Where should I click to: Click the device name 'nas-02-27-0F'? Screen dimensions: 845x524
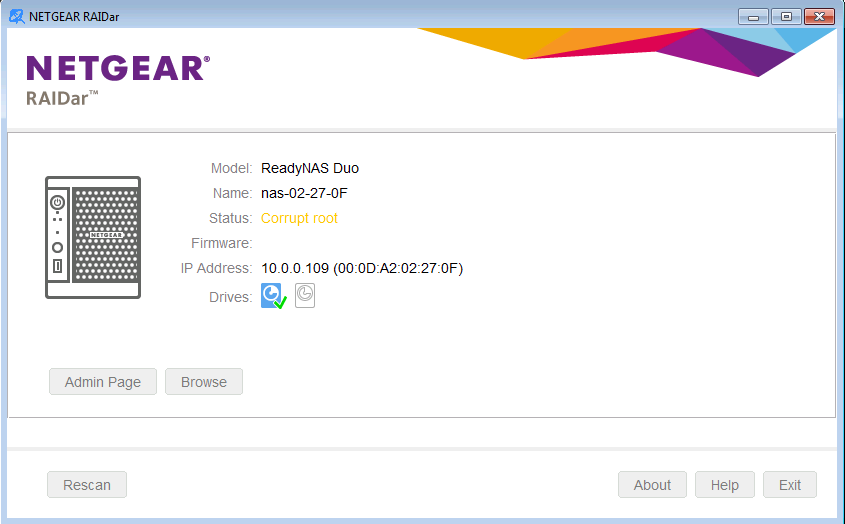pyautogui.click(x=304, y=193)
